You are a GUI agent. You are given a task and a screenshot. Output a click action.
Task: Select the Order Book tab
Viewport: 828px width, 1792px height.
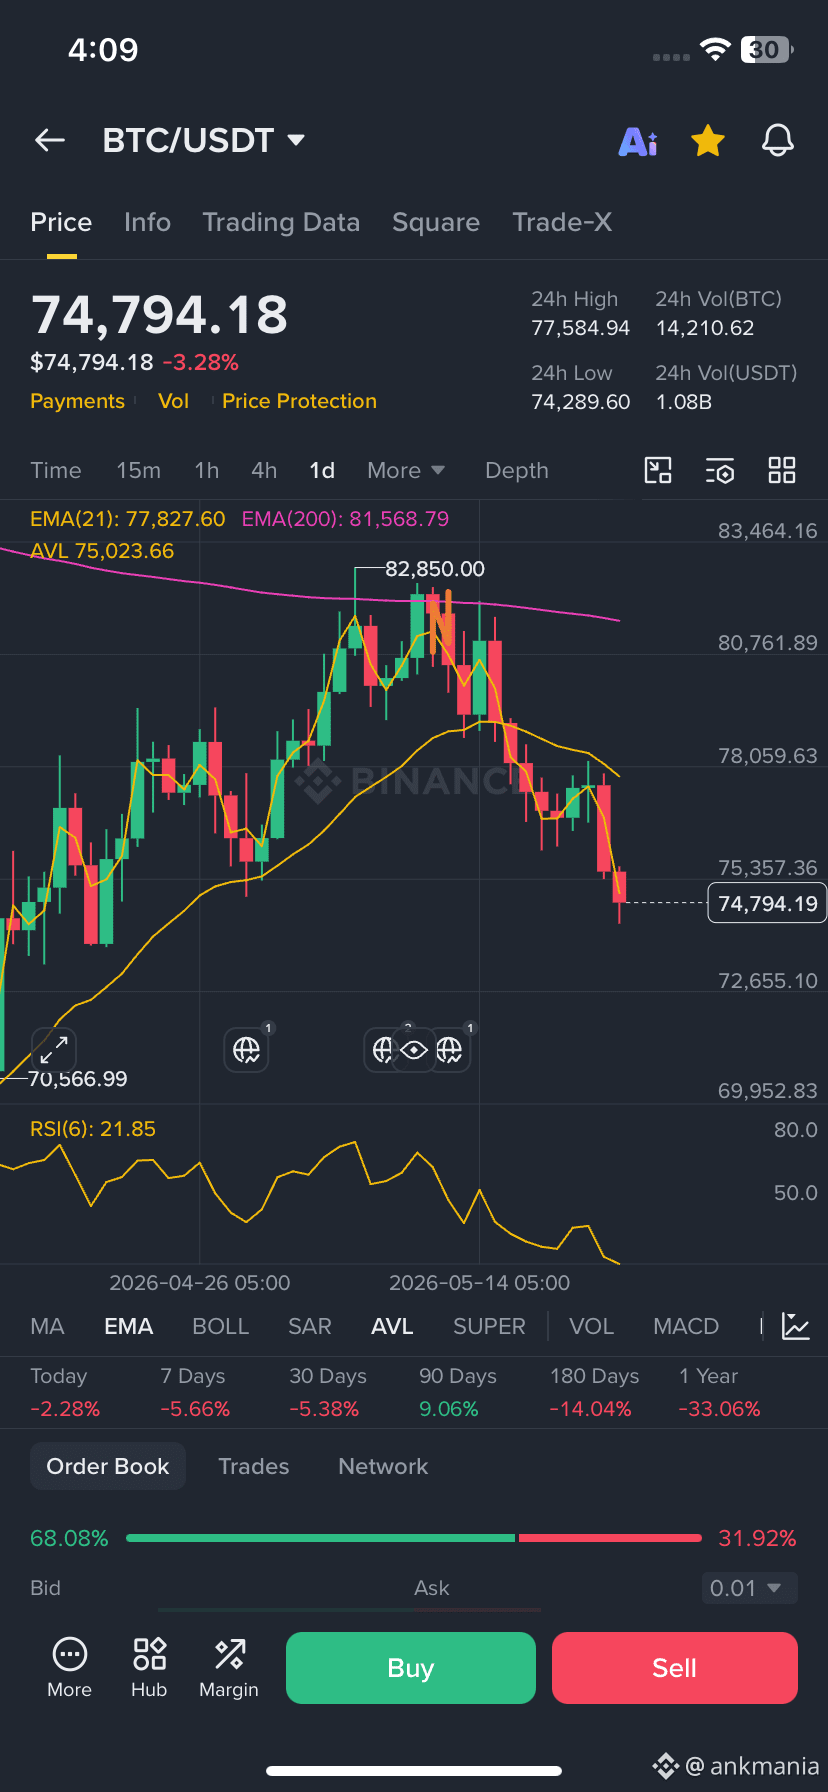108,1466
